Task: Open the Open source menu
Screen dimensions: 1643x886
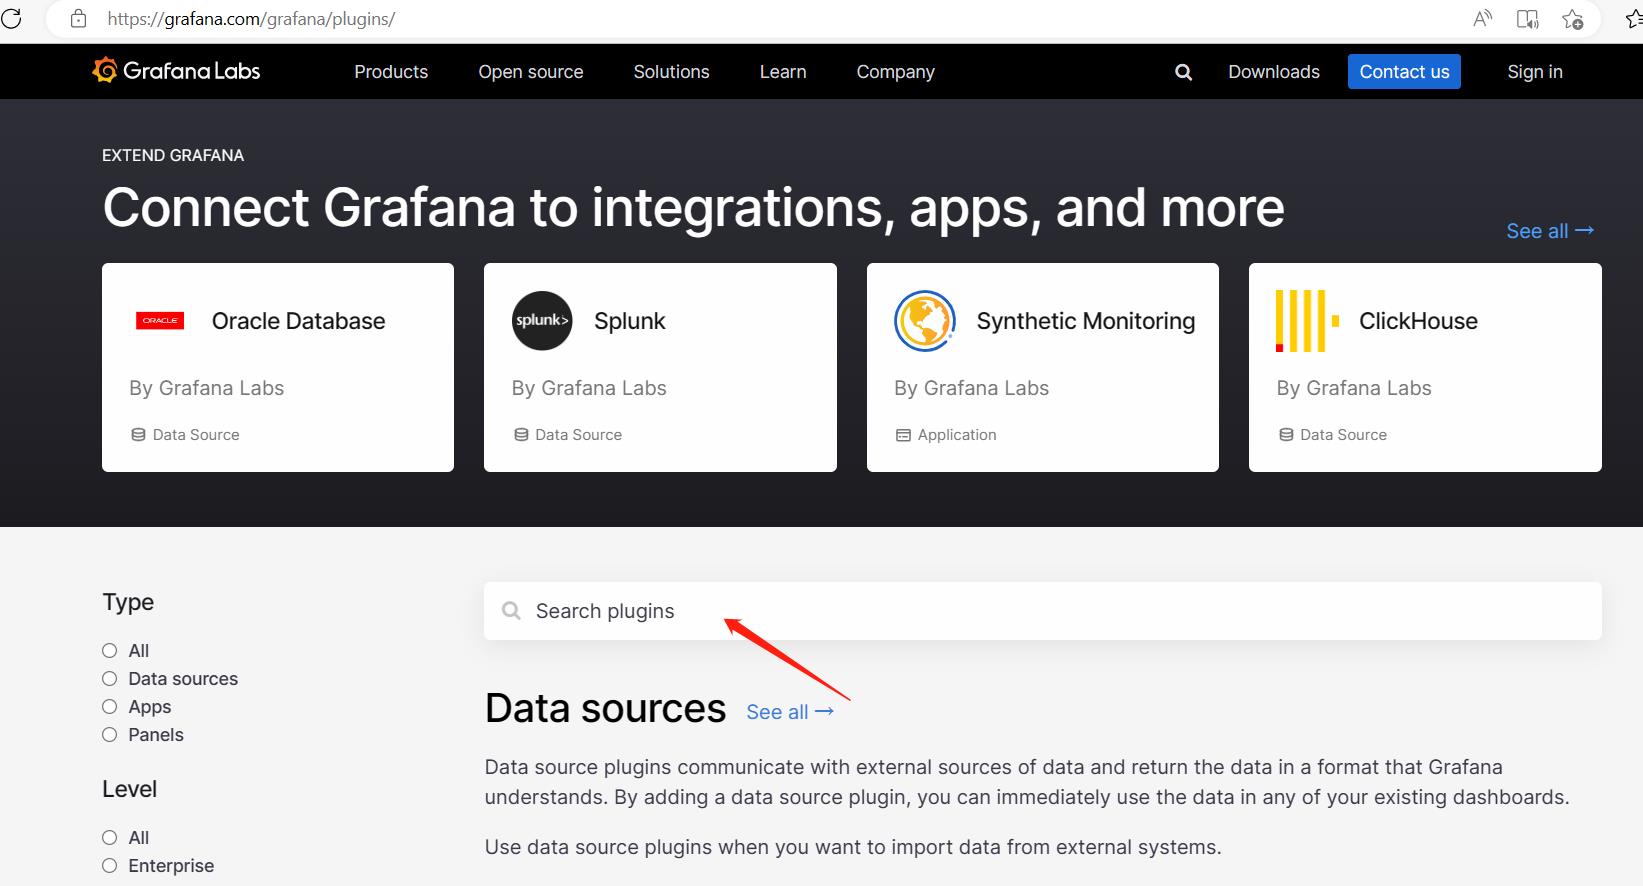Action: click(531, 72)
